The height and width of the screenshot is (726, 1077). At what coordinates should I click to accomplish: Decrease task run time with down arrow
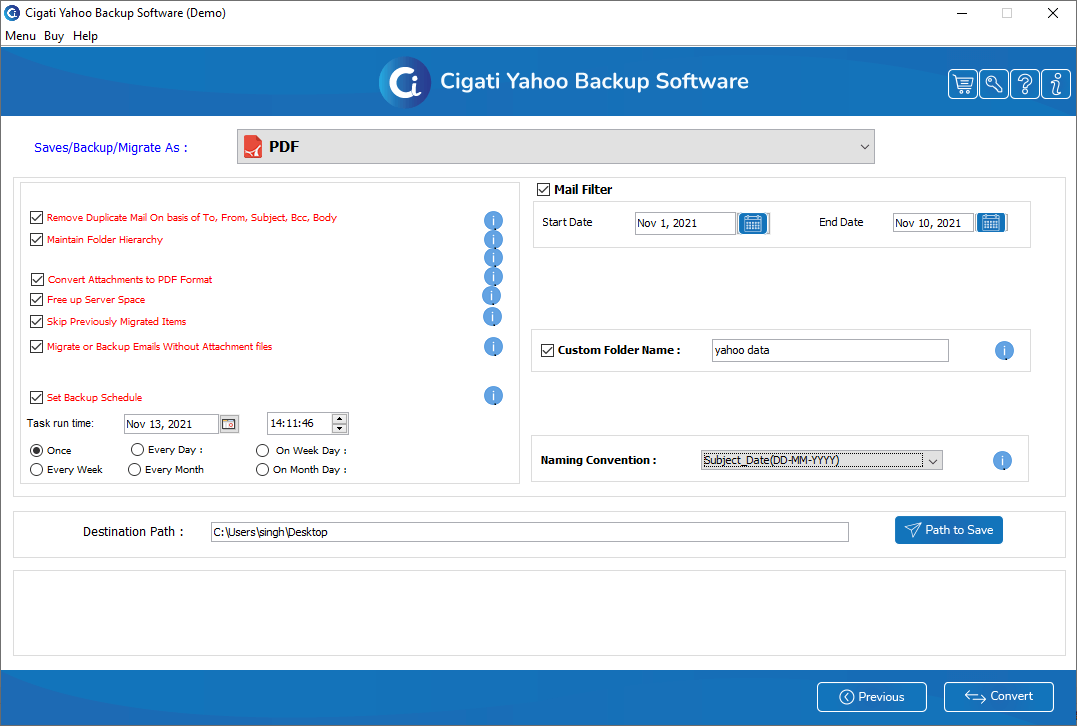tap(339, 429)
